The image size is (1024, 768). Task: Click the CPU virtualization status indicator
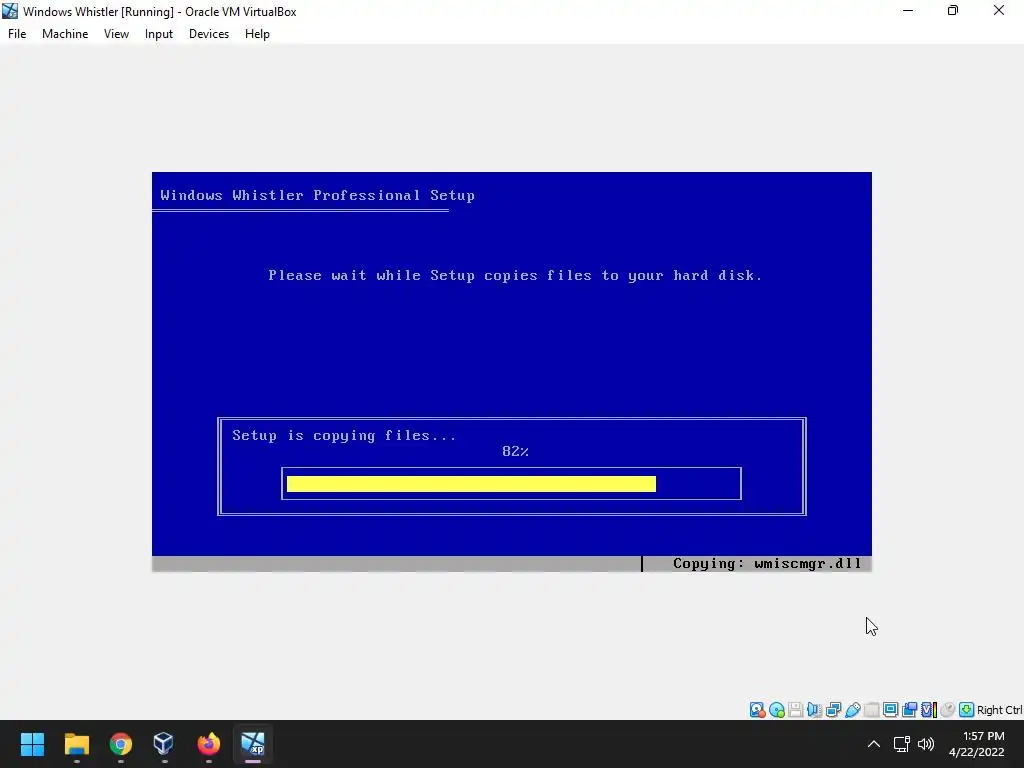click(928, 710)
